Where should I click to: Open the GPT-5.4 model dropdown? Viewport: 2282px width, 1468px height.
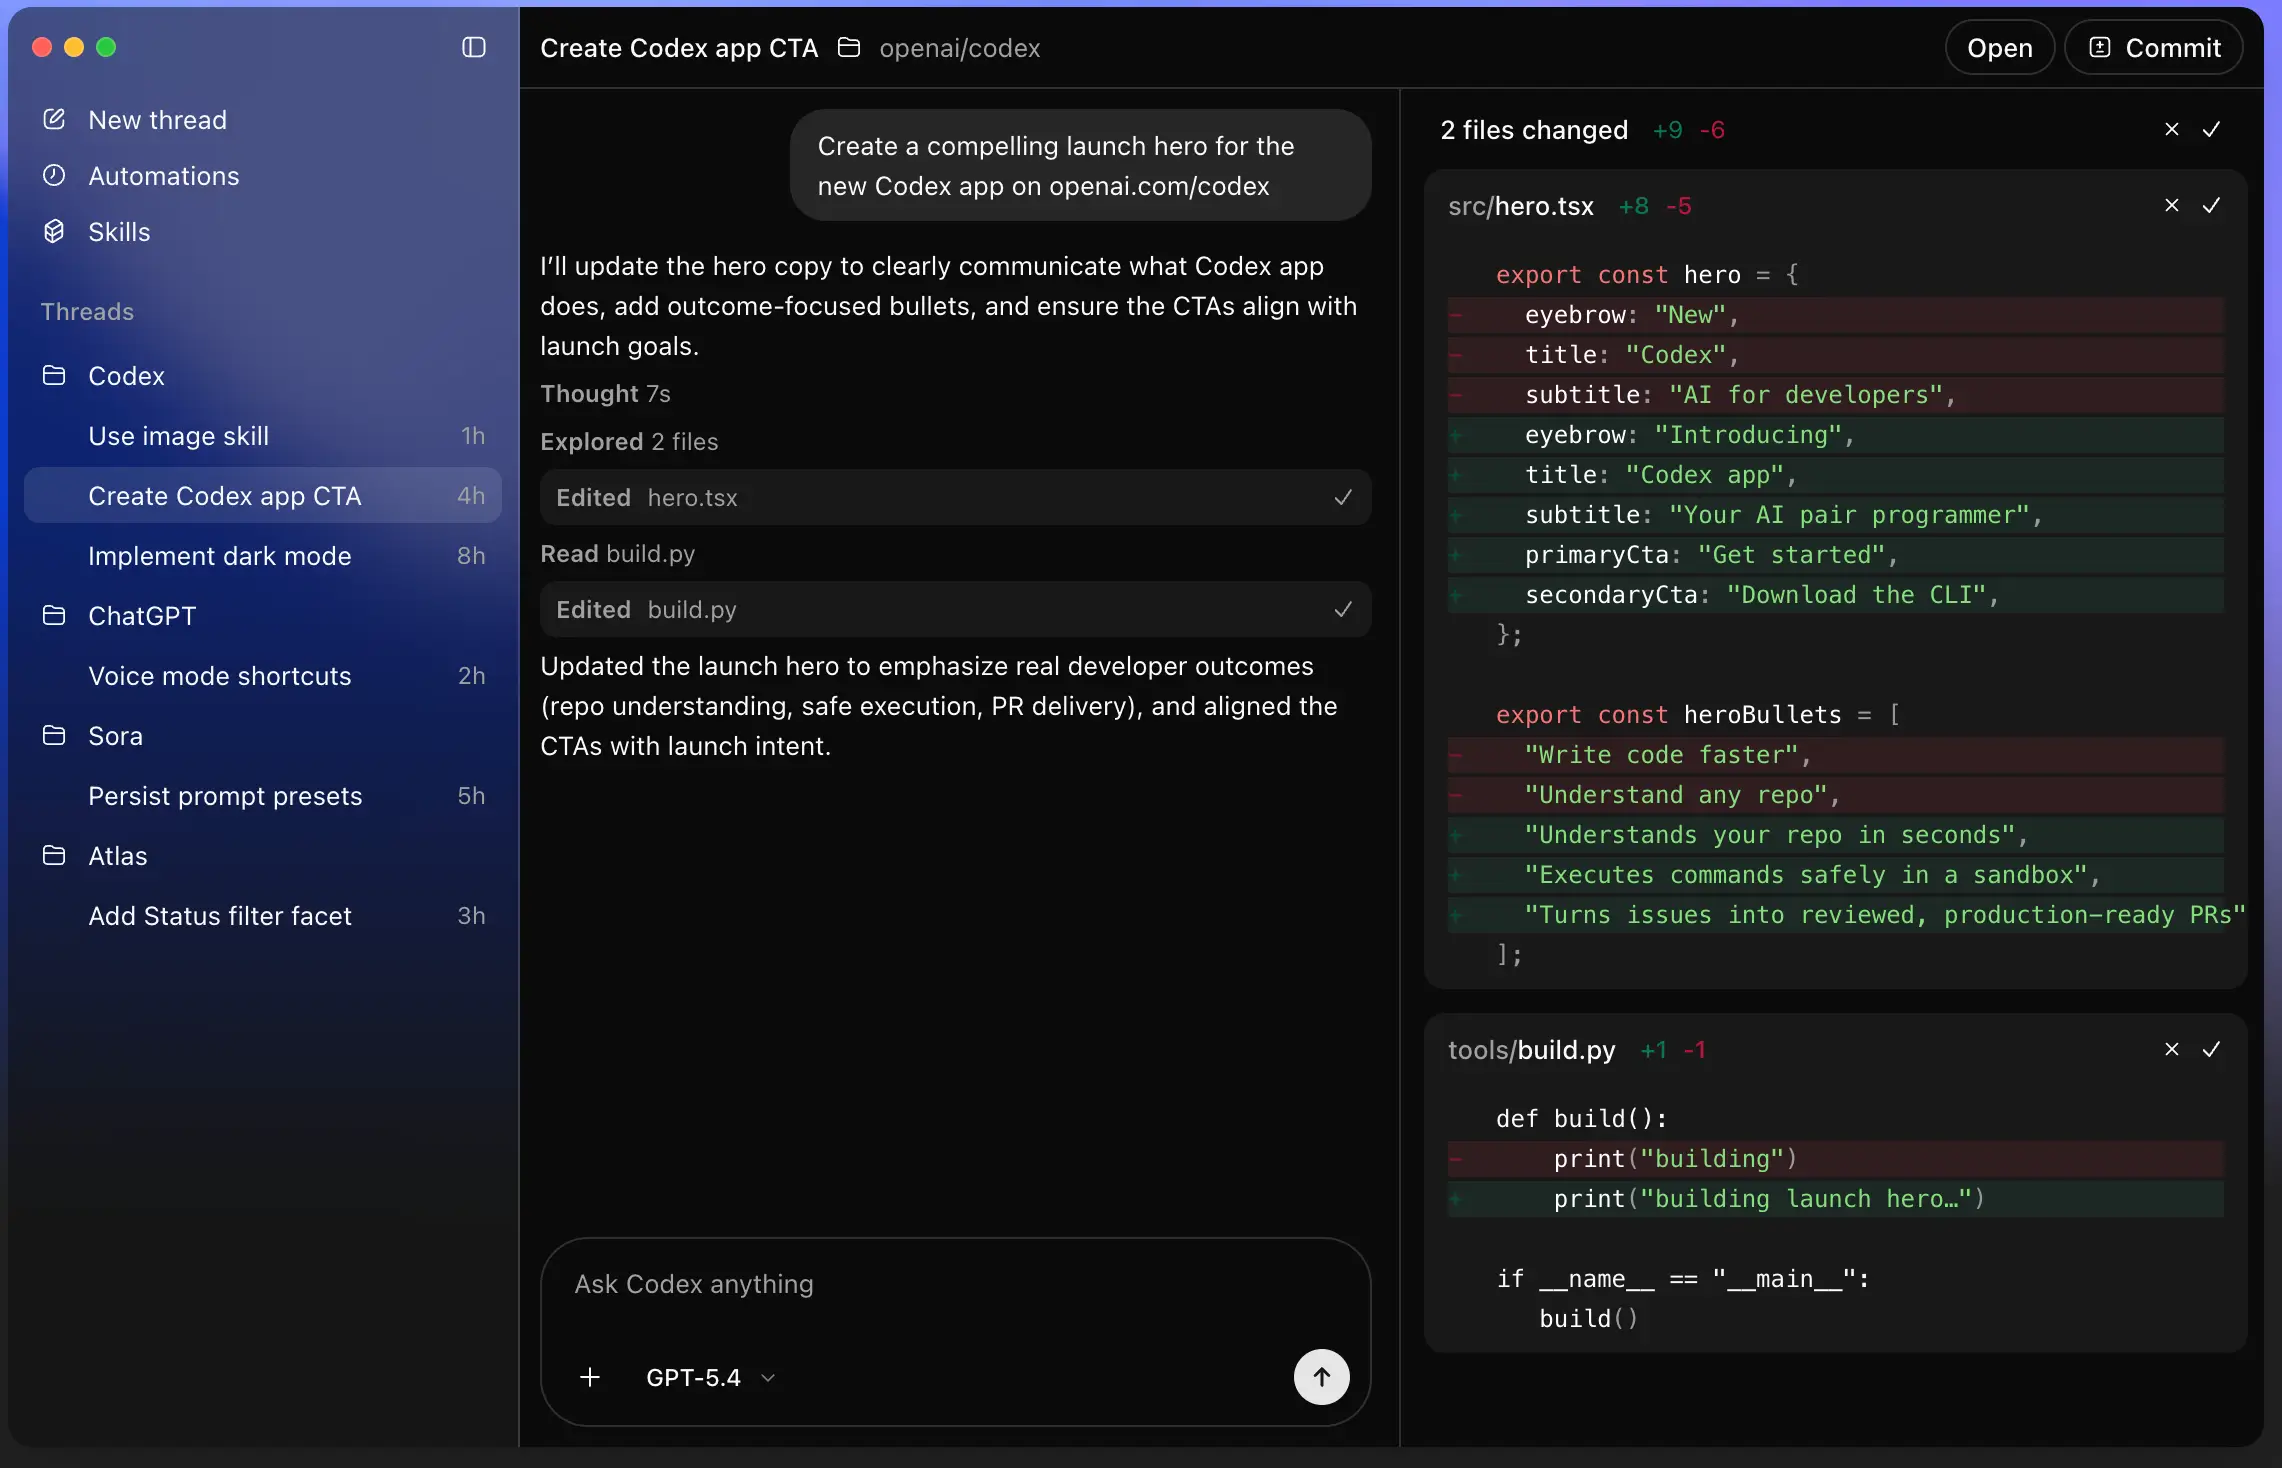(x=709, y=1377)
